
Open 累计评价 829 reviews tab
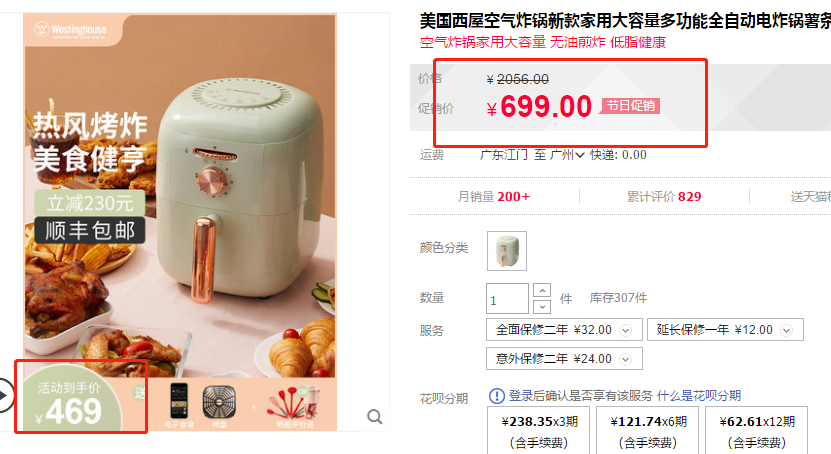(664, 197)
